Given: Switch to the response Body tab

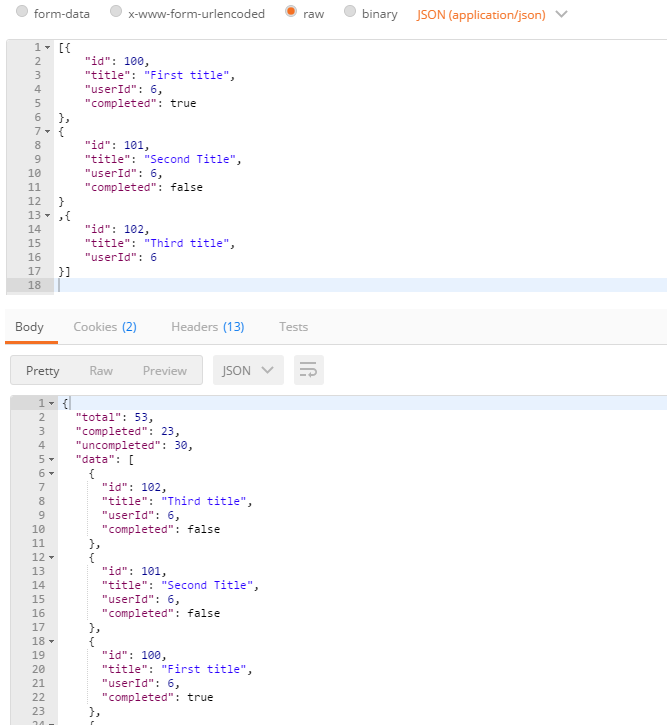Looking at the screenshot, I should (x=29, y=327).
